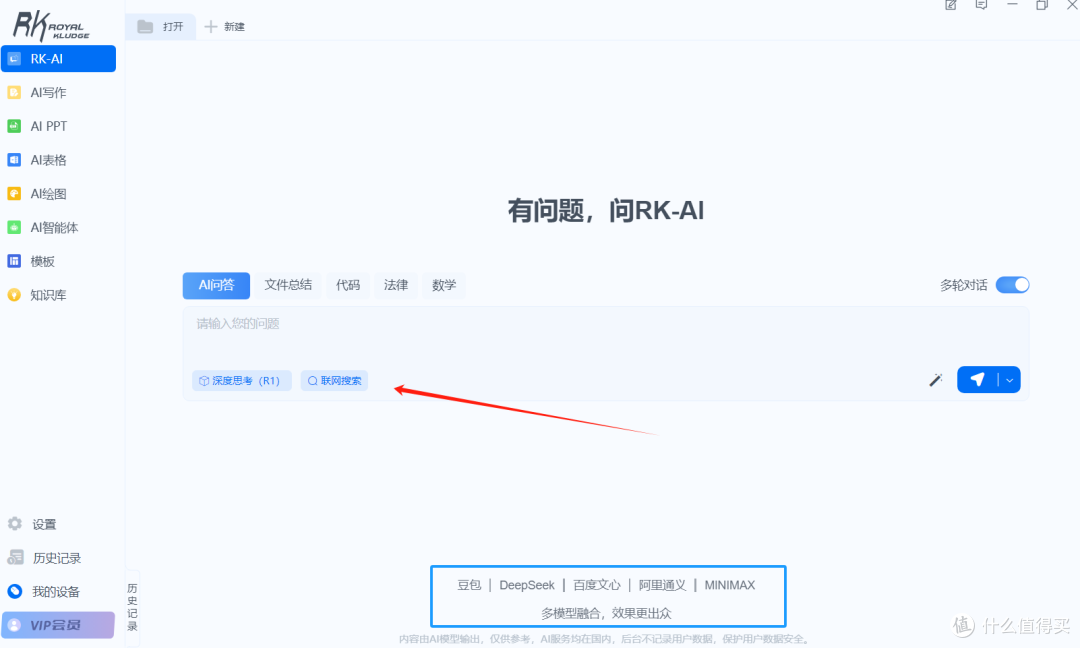
Task: Click the DeepSeek model name
Action: point(527,585)
